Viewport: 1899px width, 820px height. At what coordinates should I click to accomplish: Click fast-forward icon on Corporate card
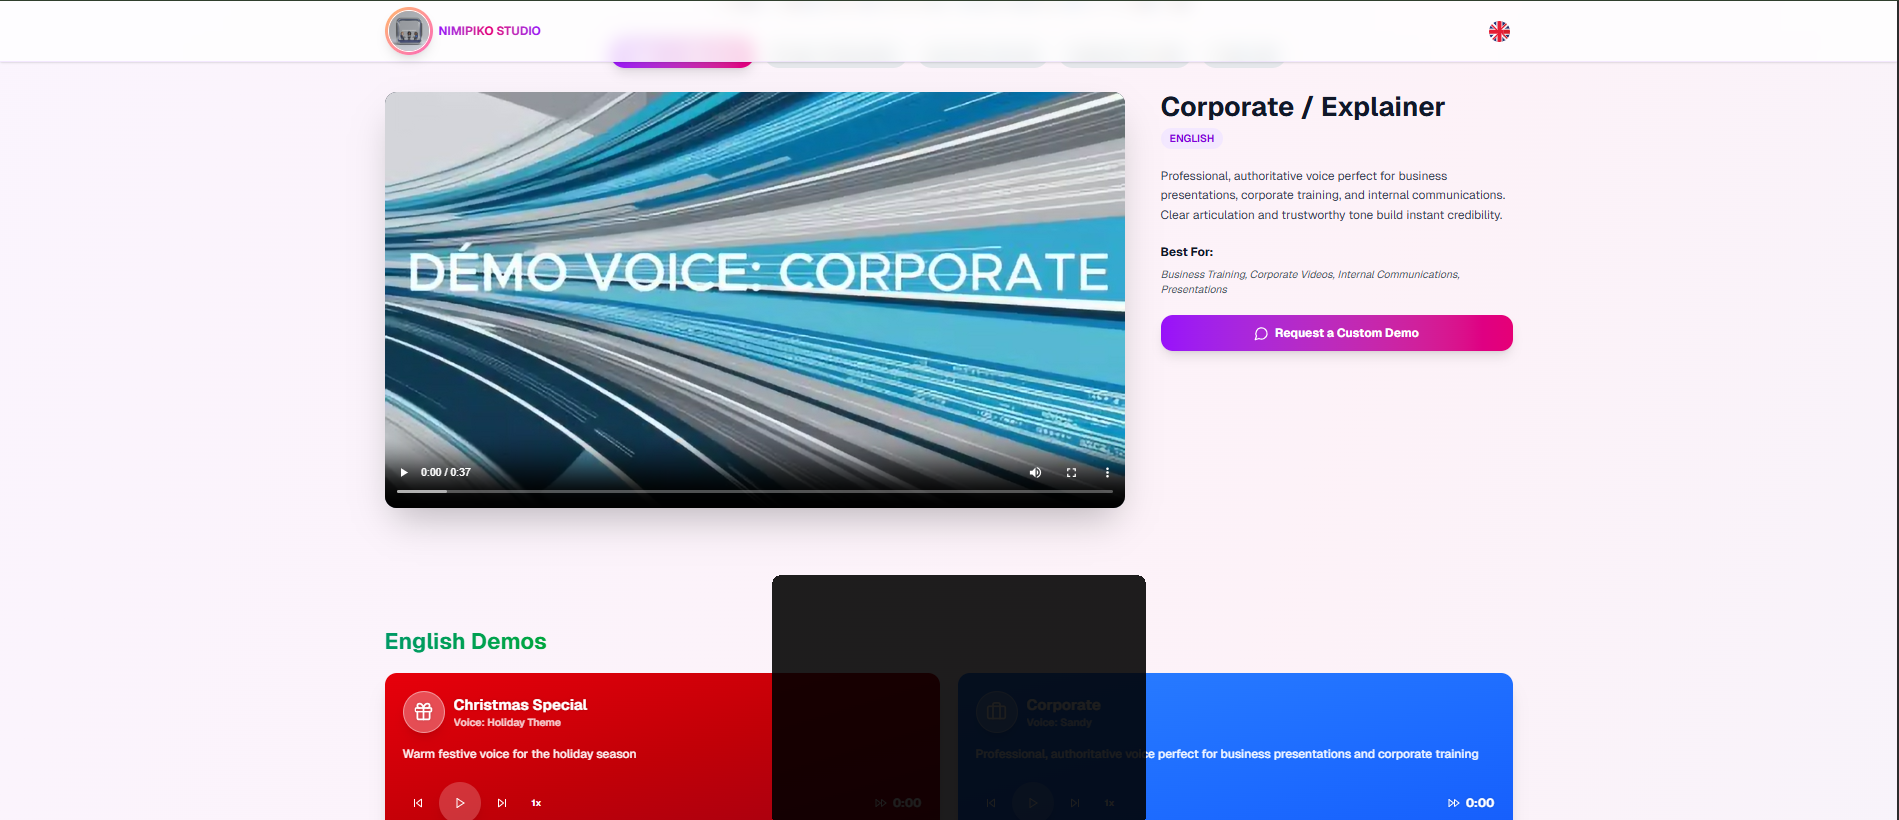1453,803
